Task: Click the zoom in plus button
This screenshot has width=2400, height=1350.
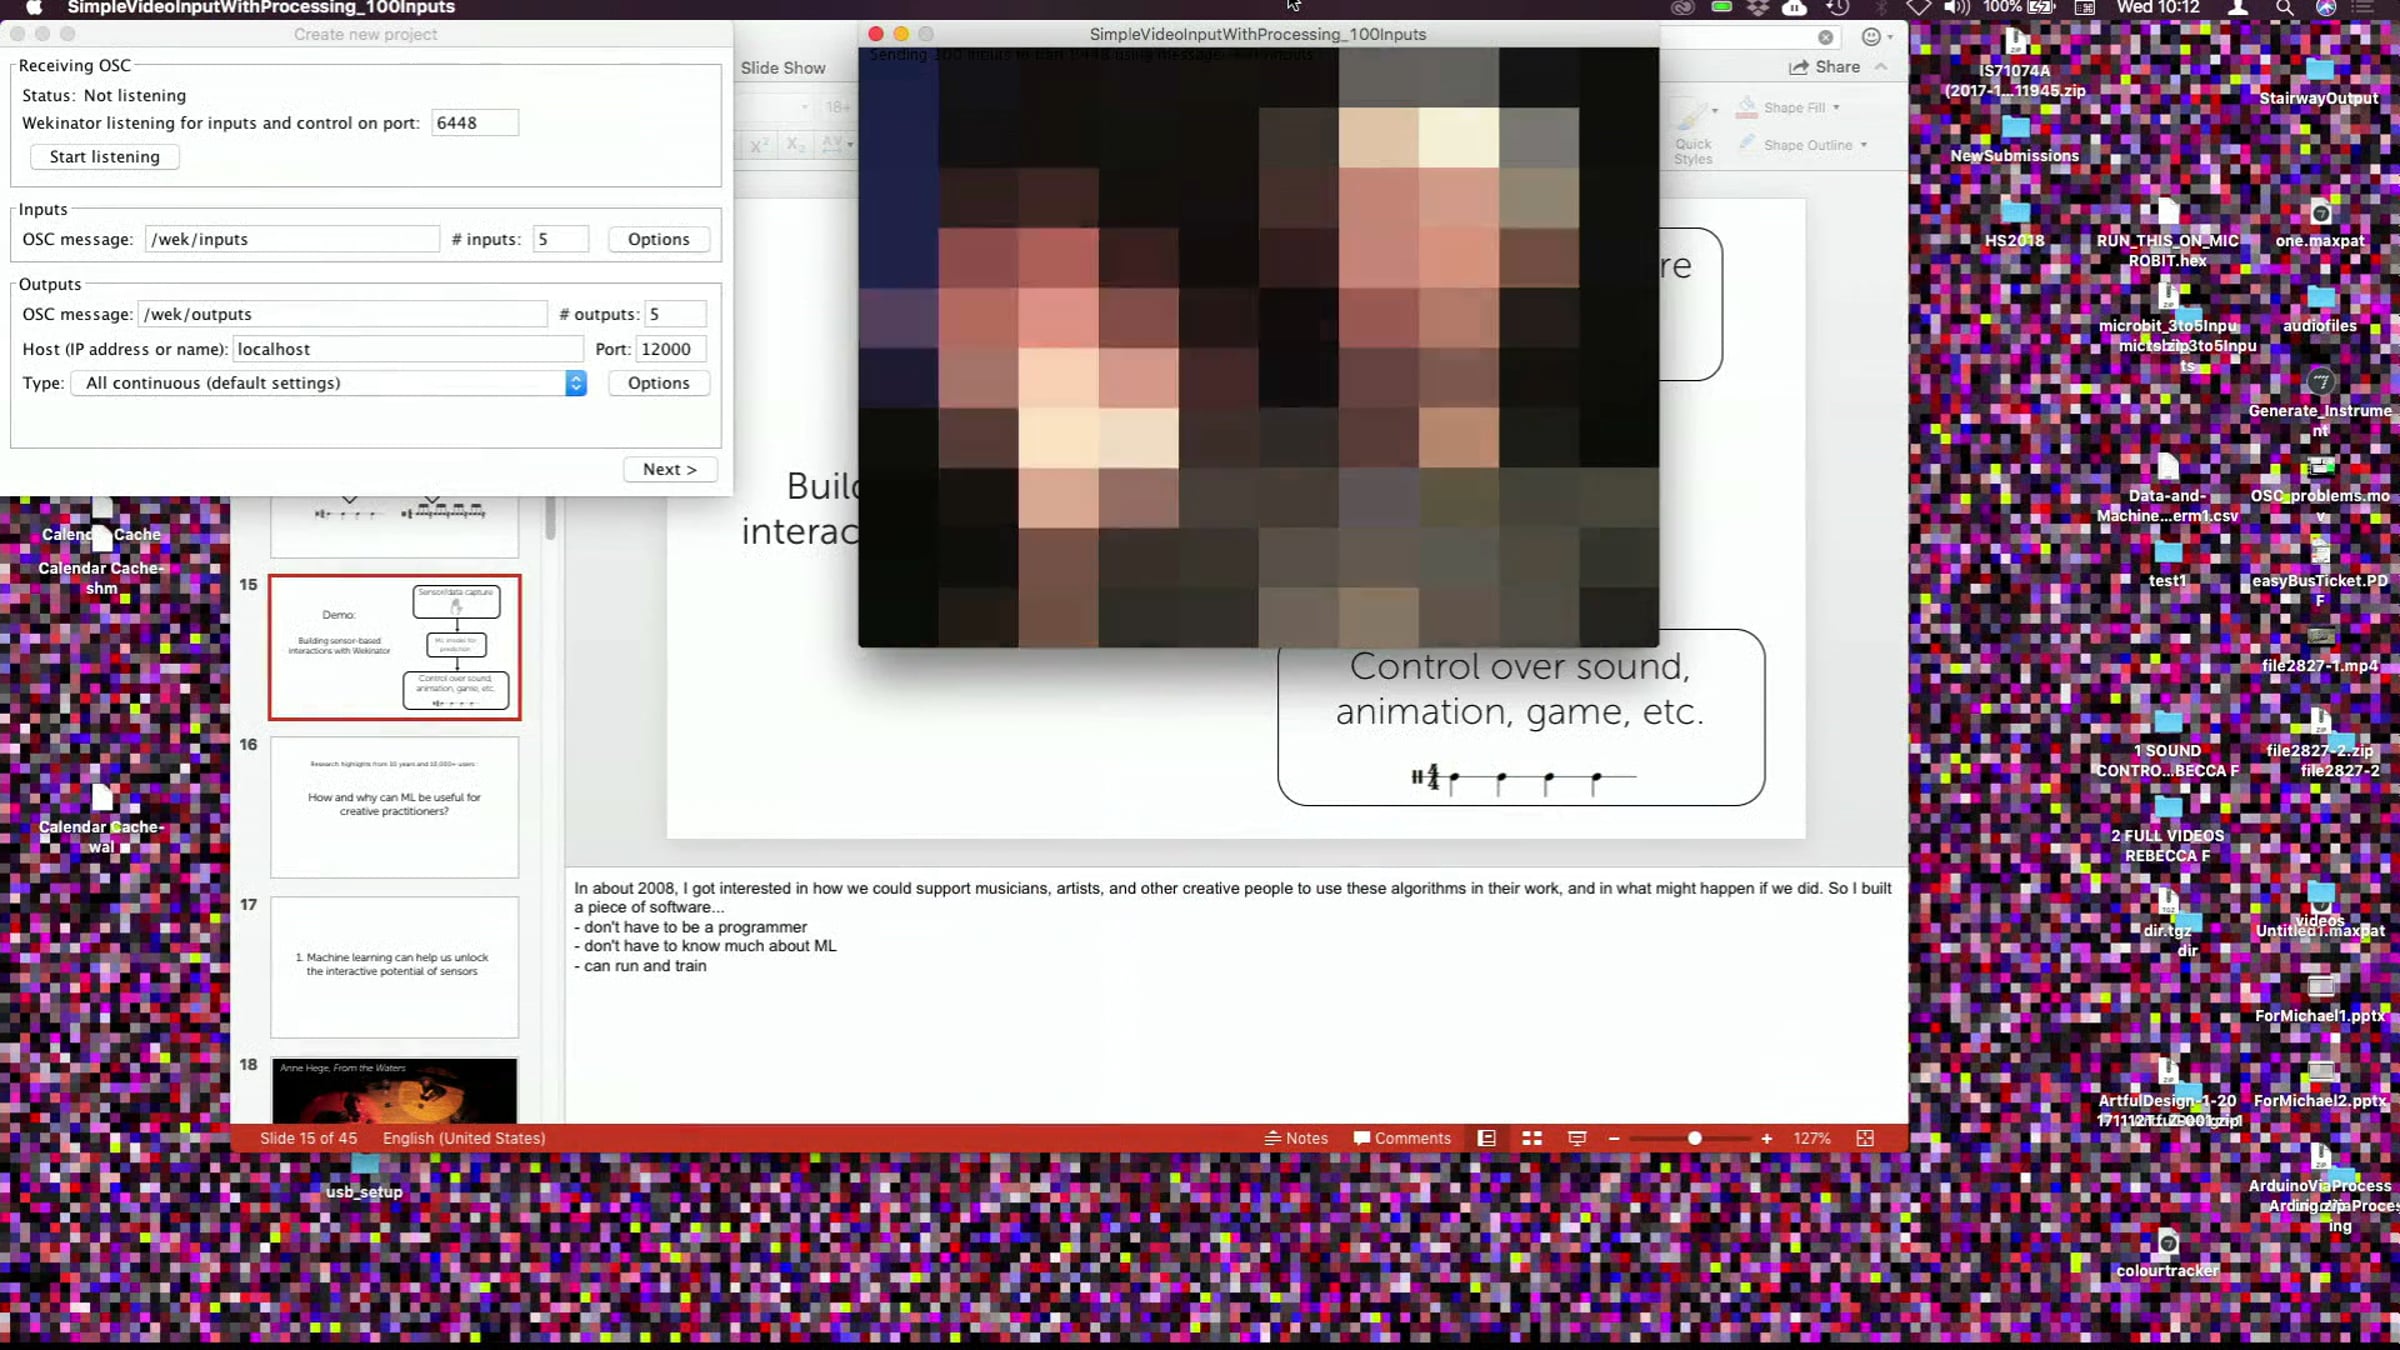Action: (1767, 1138)
